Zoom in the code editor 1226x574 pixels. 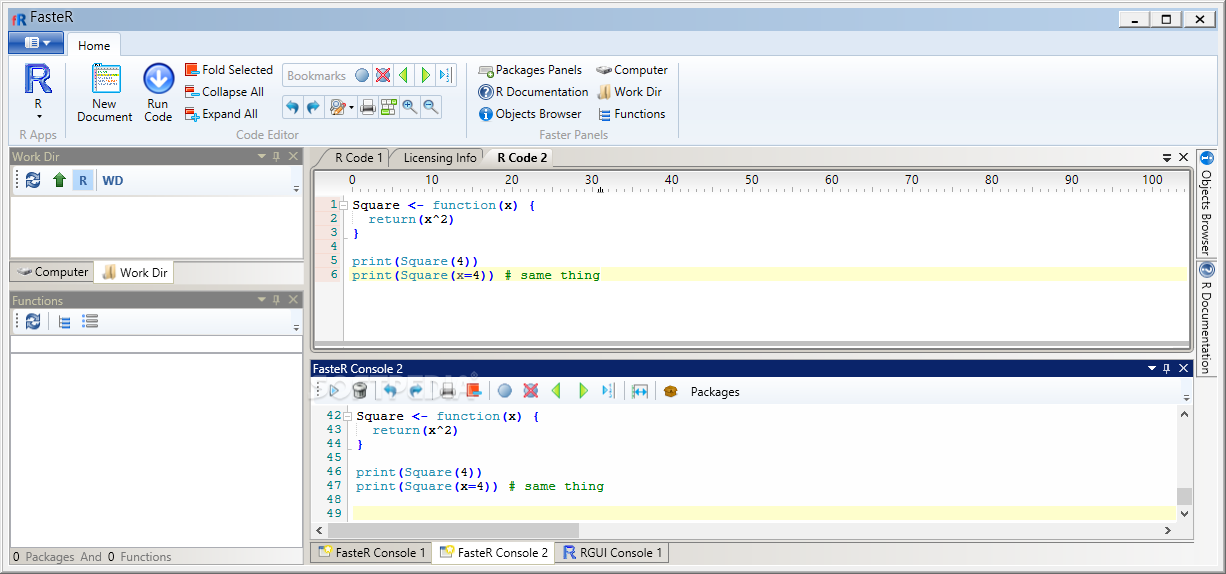(x=410, y=107)
